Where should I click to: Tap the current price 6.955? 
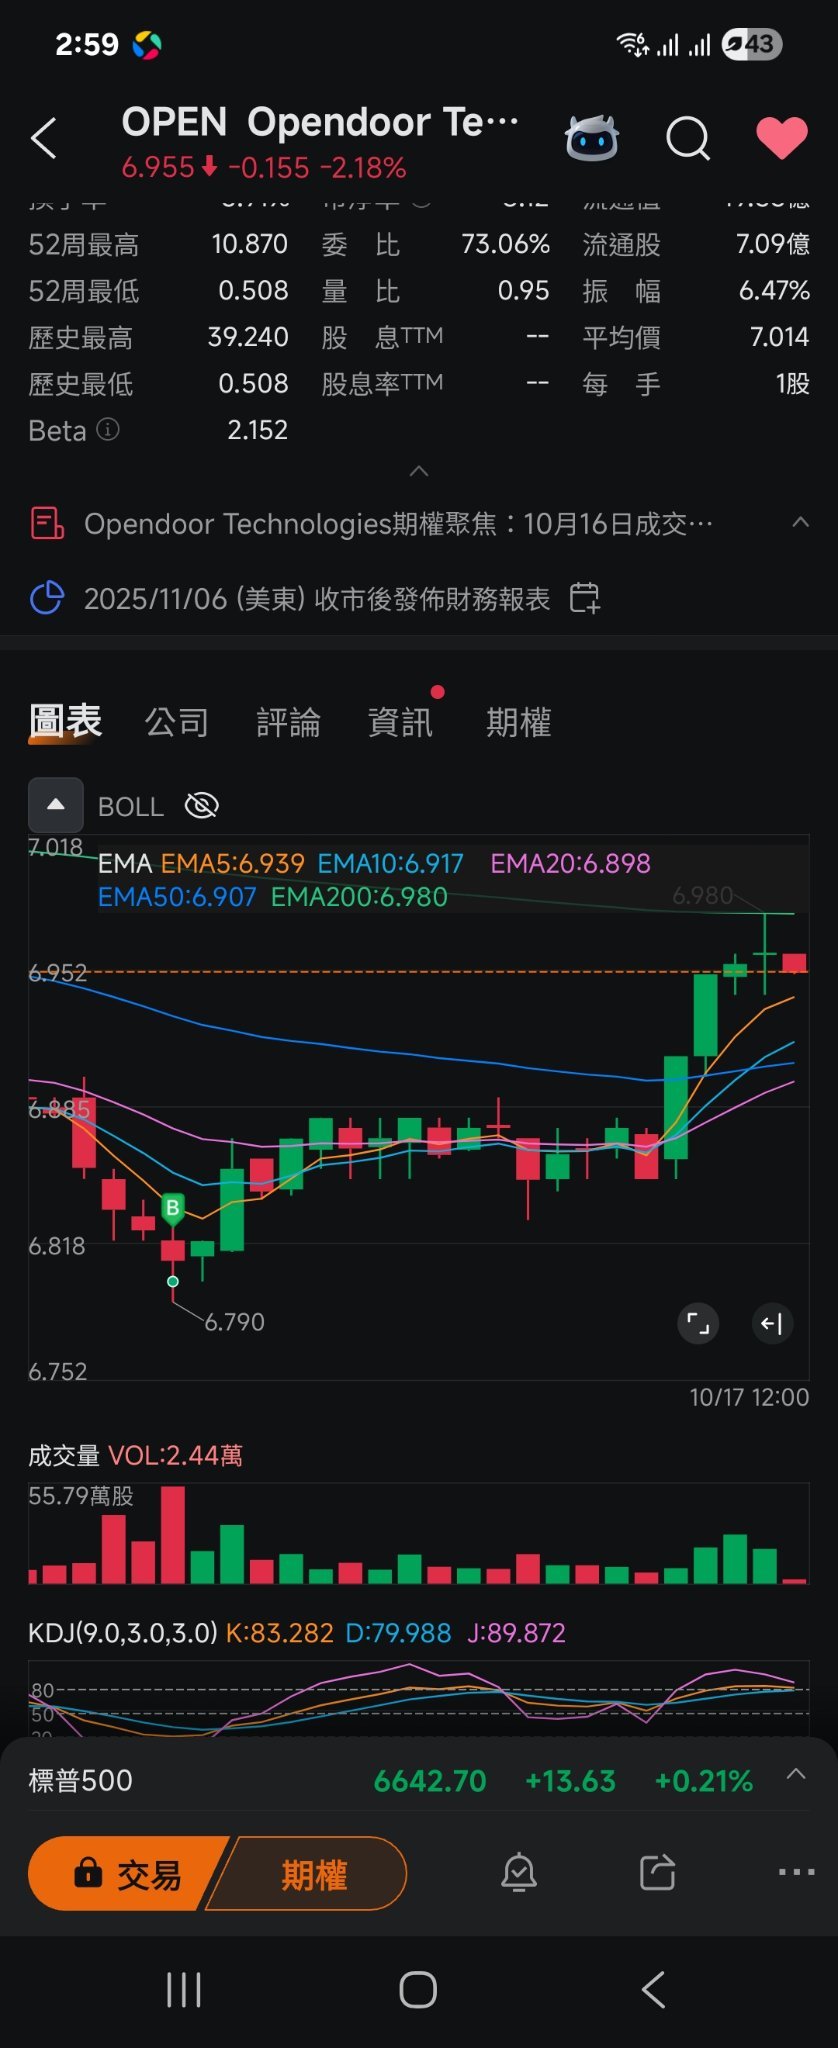point(158,167)
